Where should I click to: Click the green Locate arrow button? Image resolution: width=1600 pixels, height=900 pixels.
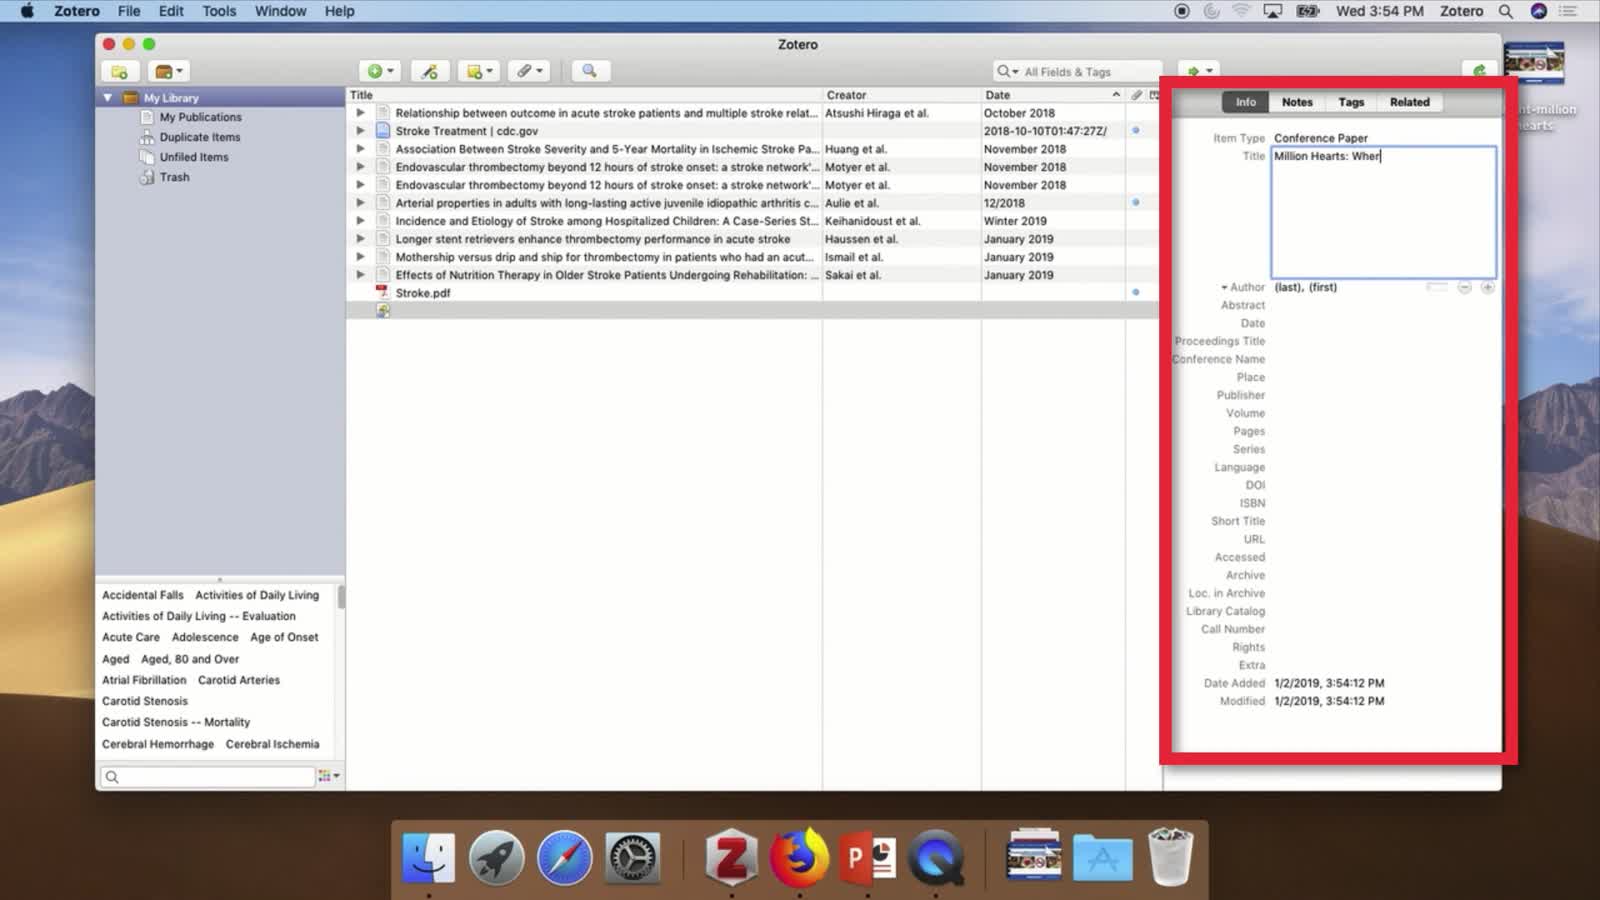(1198, 71)
